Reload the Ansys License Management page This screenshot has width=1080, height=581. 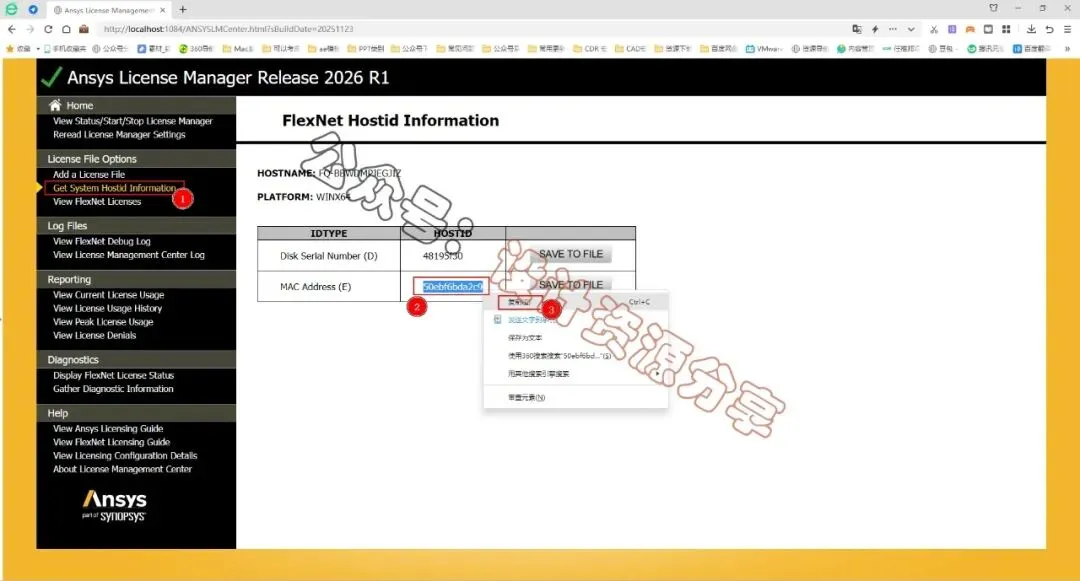pyautogui.click(x=48, y=29)
